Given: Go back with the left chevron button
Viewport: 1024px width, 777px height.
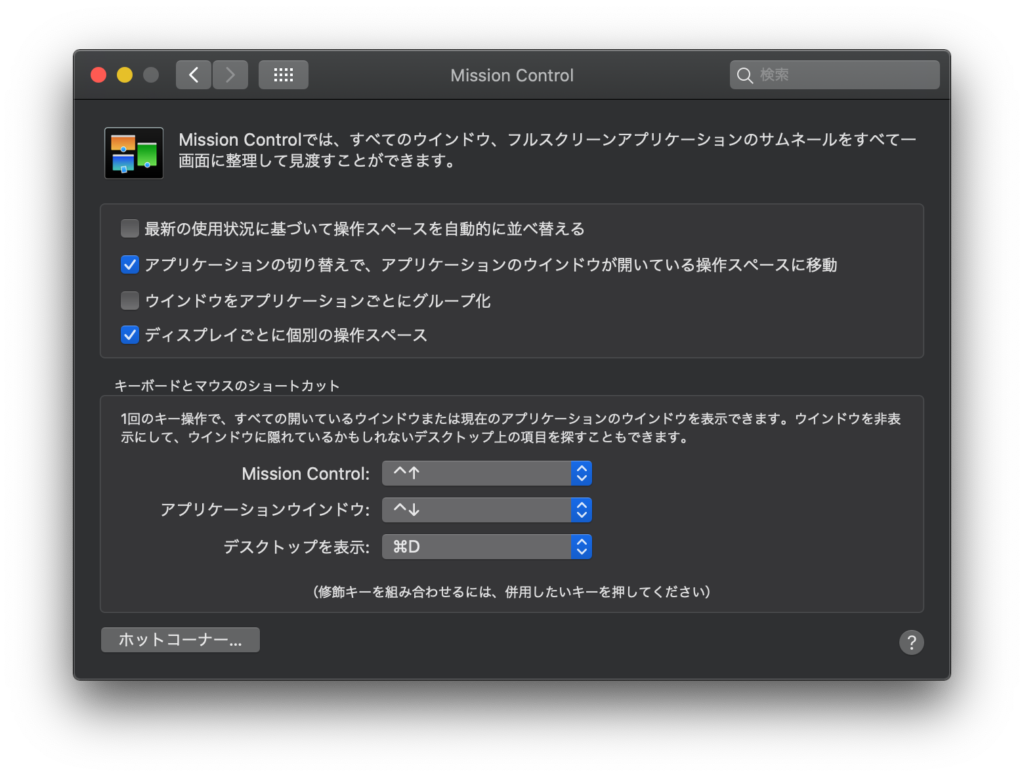Looking at the screenshot, I should pyautogui.click(x=193, y=75).
